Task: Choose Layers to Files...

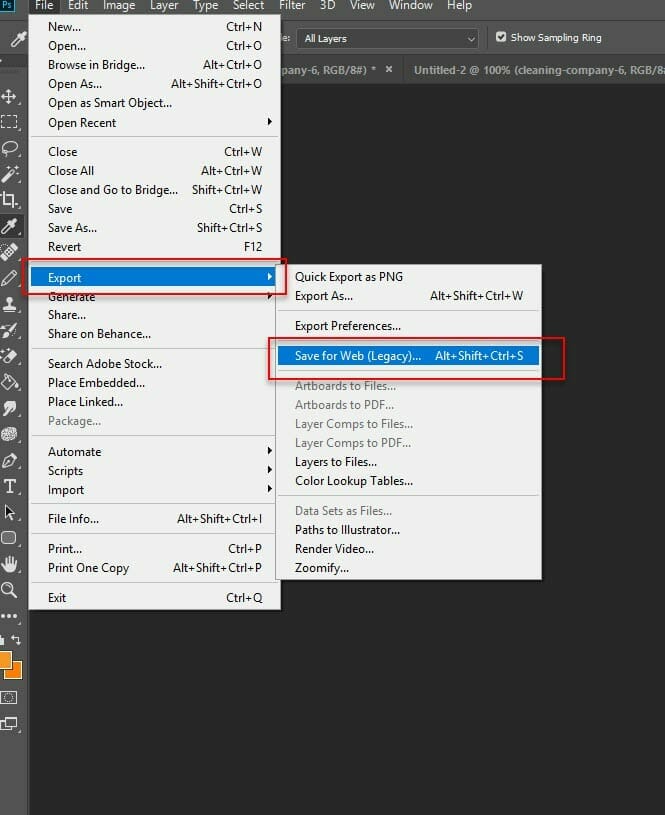Action: coord(408,462)
